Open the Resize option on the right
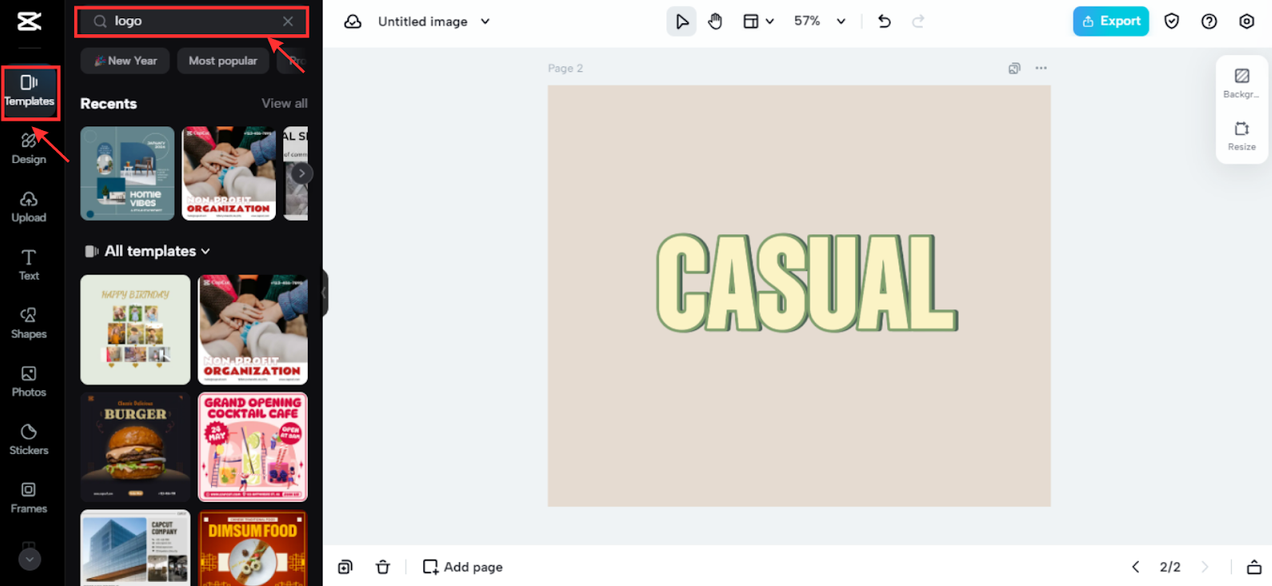The height and width of the screenshot is (586, 1272). (x=1241, y=136)
